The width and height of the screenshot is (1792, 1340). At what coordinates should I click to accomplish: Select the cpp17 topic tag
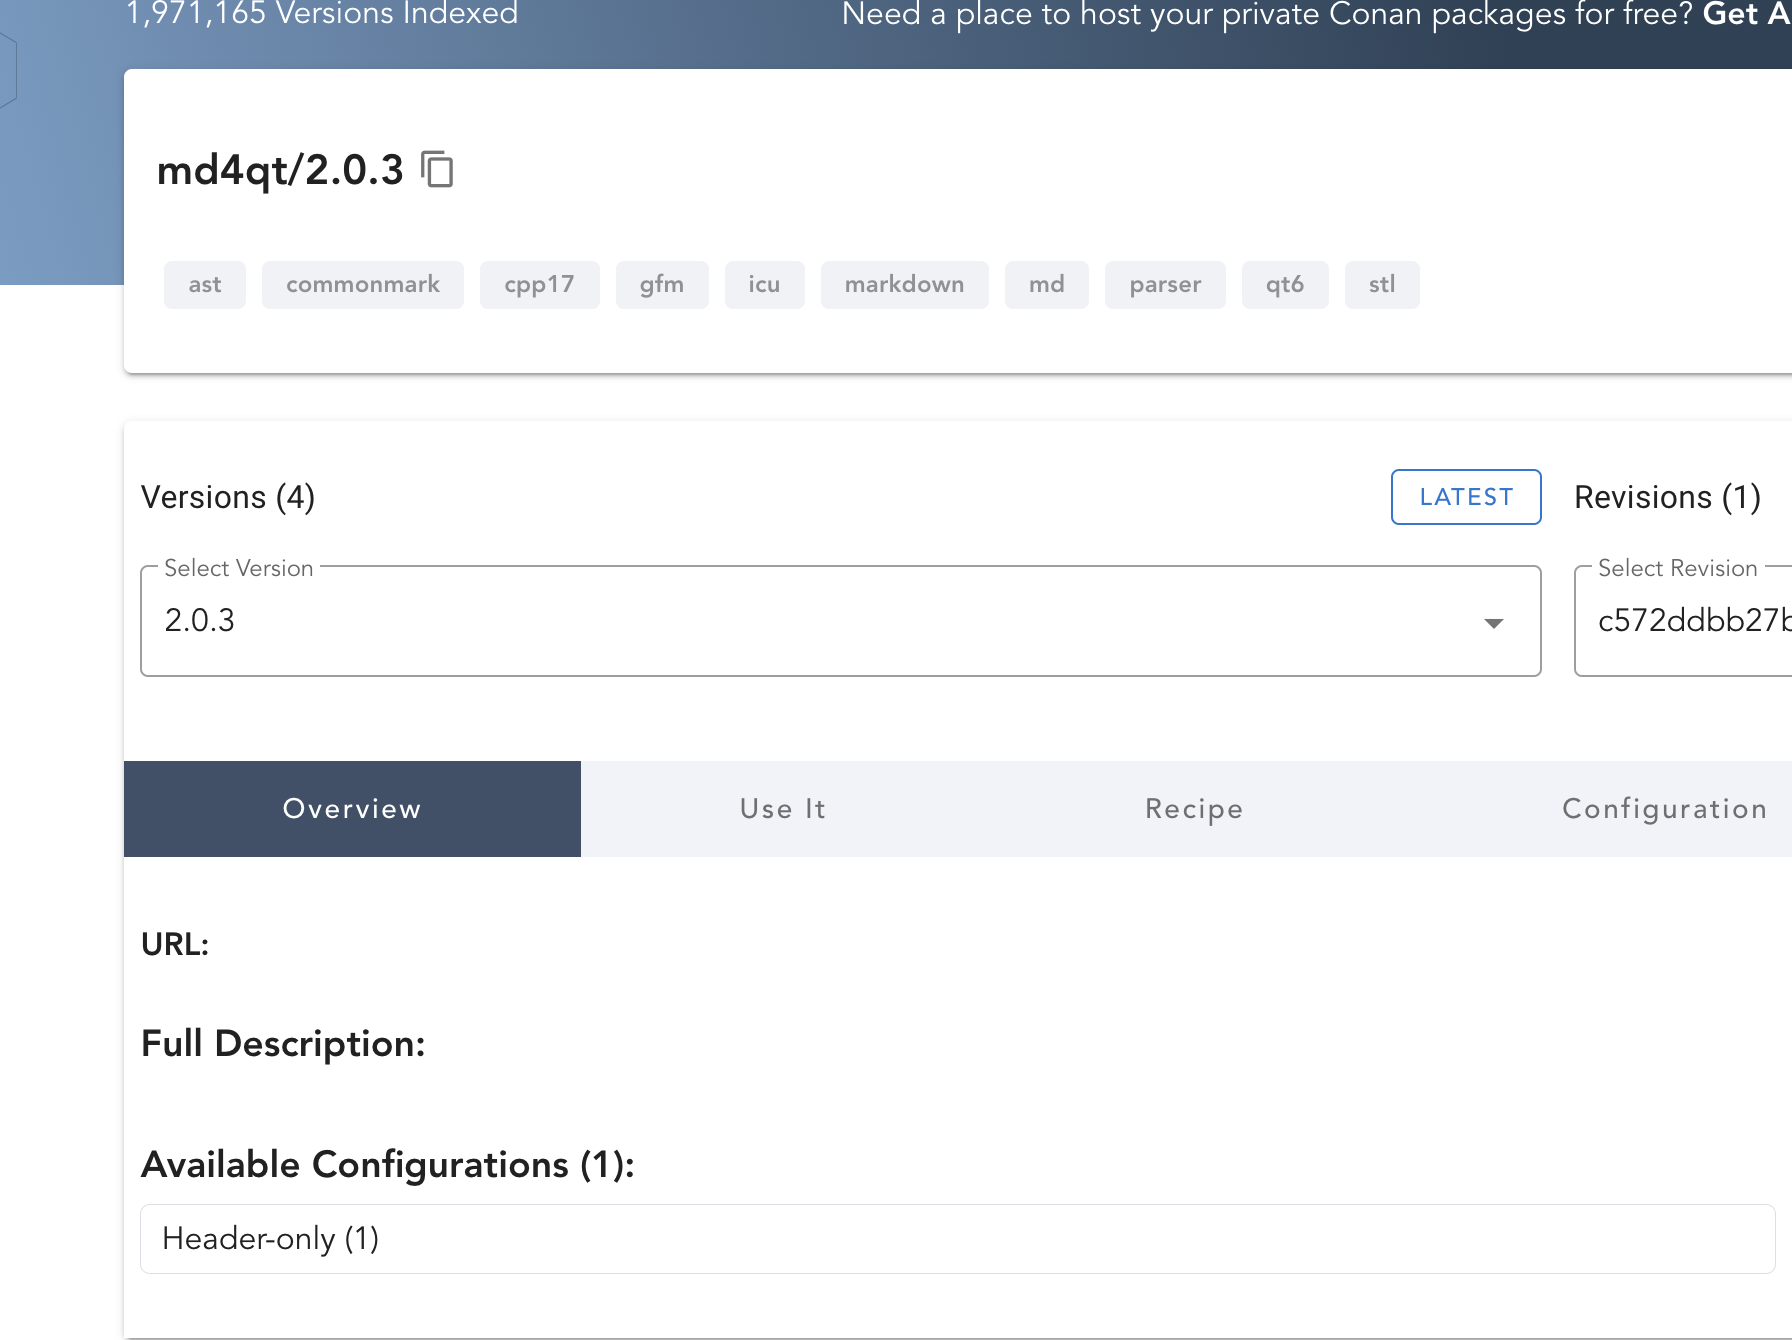[539, 284]
